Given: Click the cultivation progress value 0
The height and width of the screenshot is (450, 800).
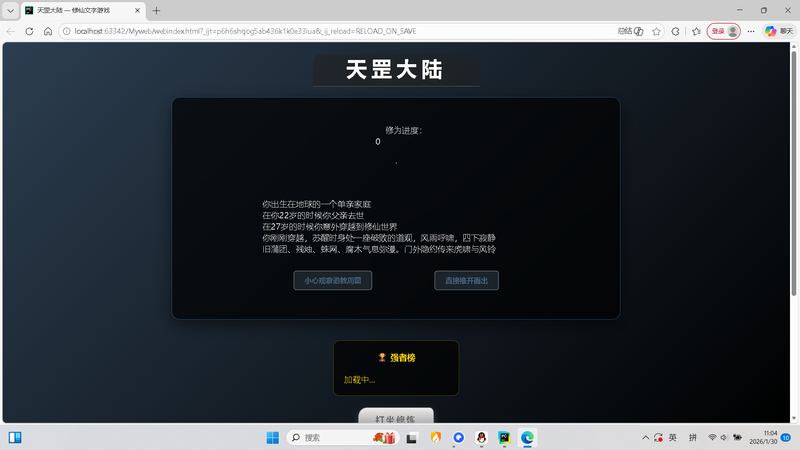Looking at the screenshot, I should click(x=378, y=142).
